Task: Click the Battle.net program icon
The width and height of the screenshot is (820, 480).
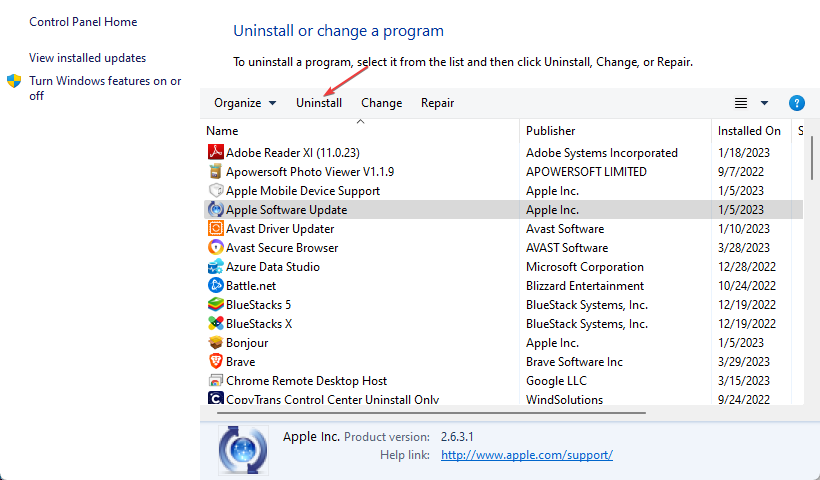Action: tap(215, 286)
